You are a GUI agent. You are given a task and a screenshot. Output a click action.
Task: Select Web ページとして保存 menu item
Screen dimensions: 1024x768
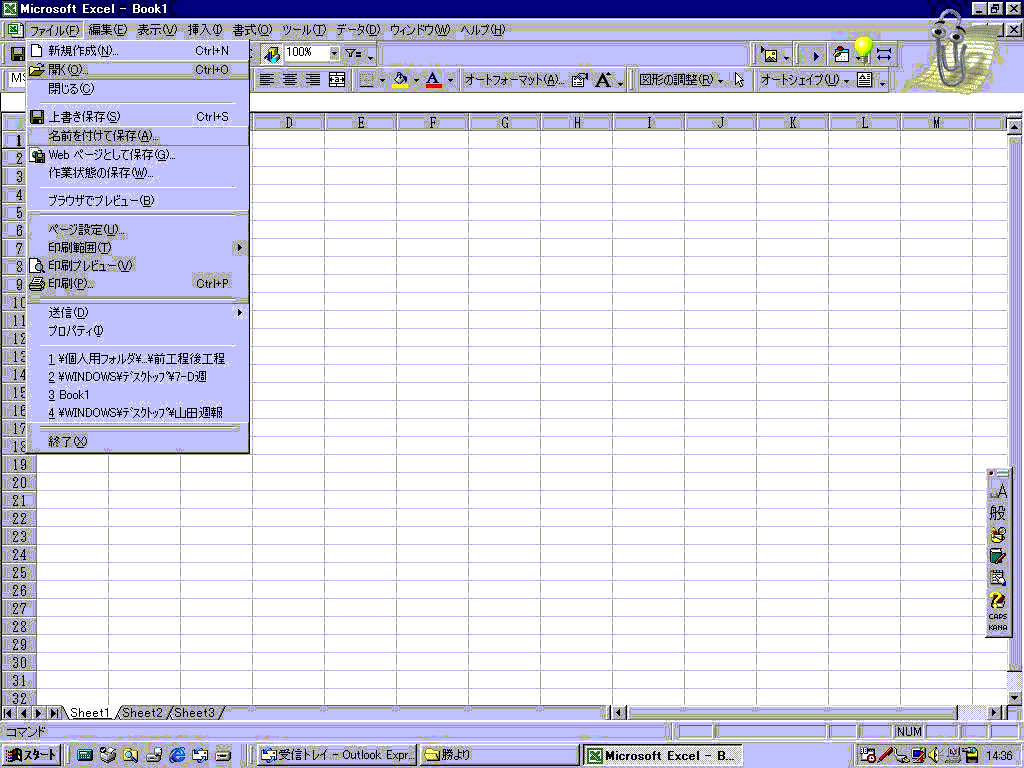(138, 155)
